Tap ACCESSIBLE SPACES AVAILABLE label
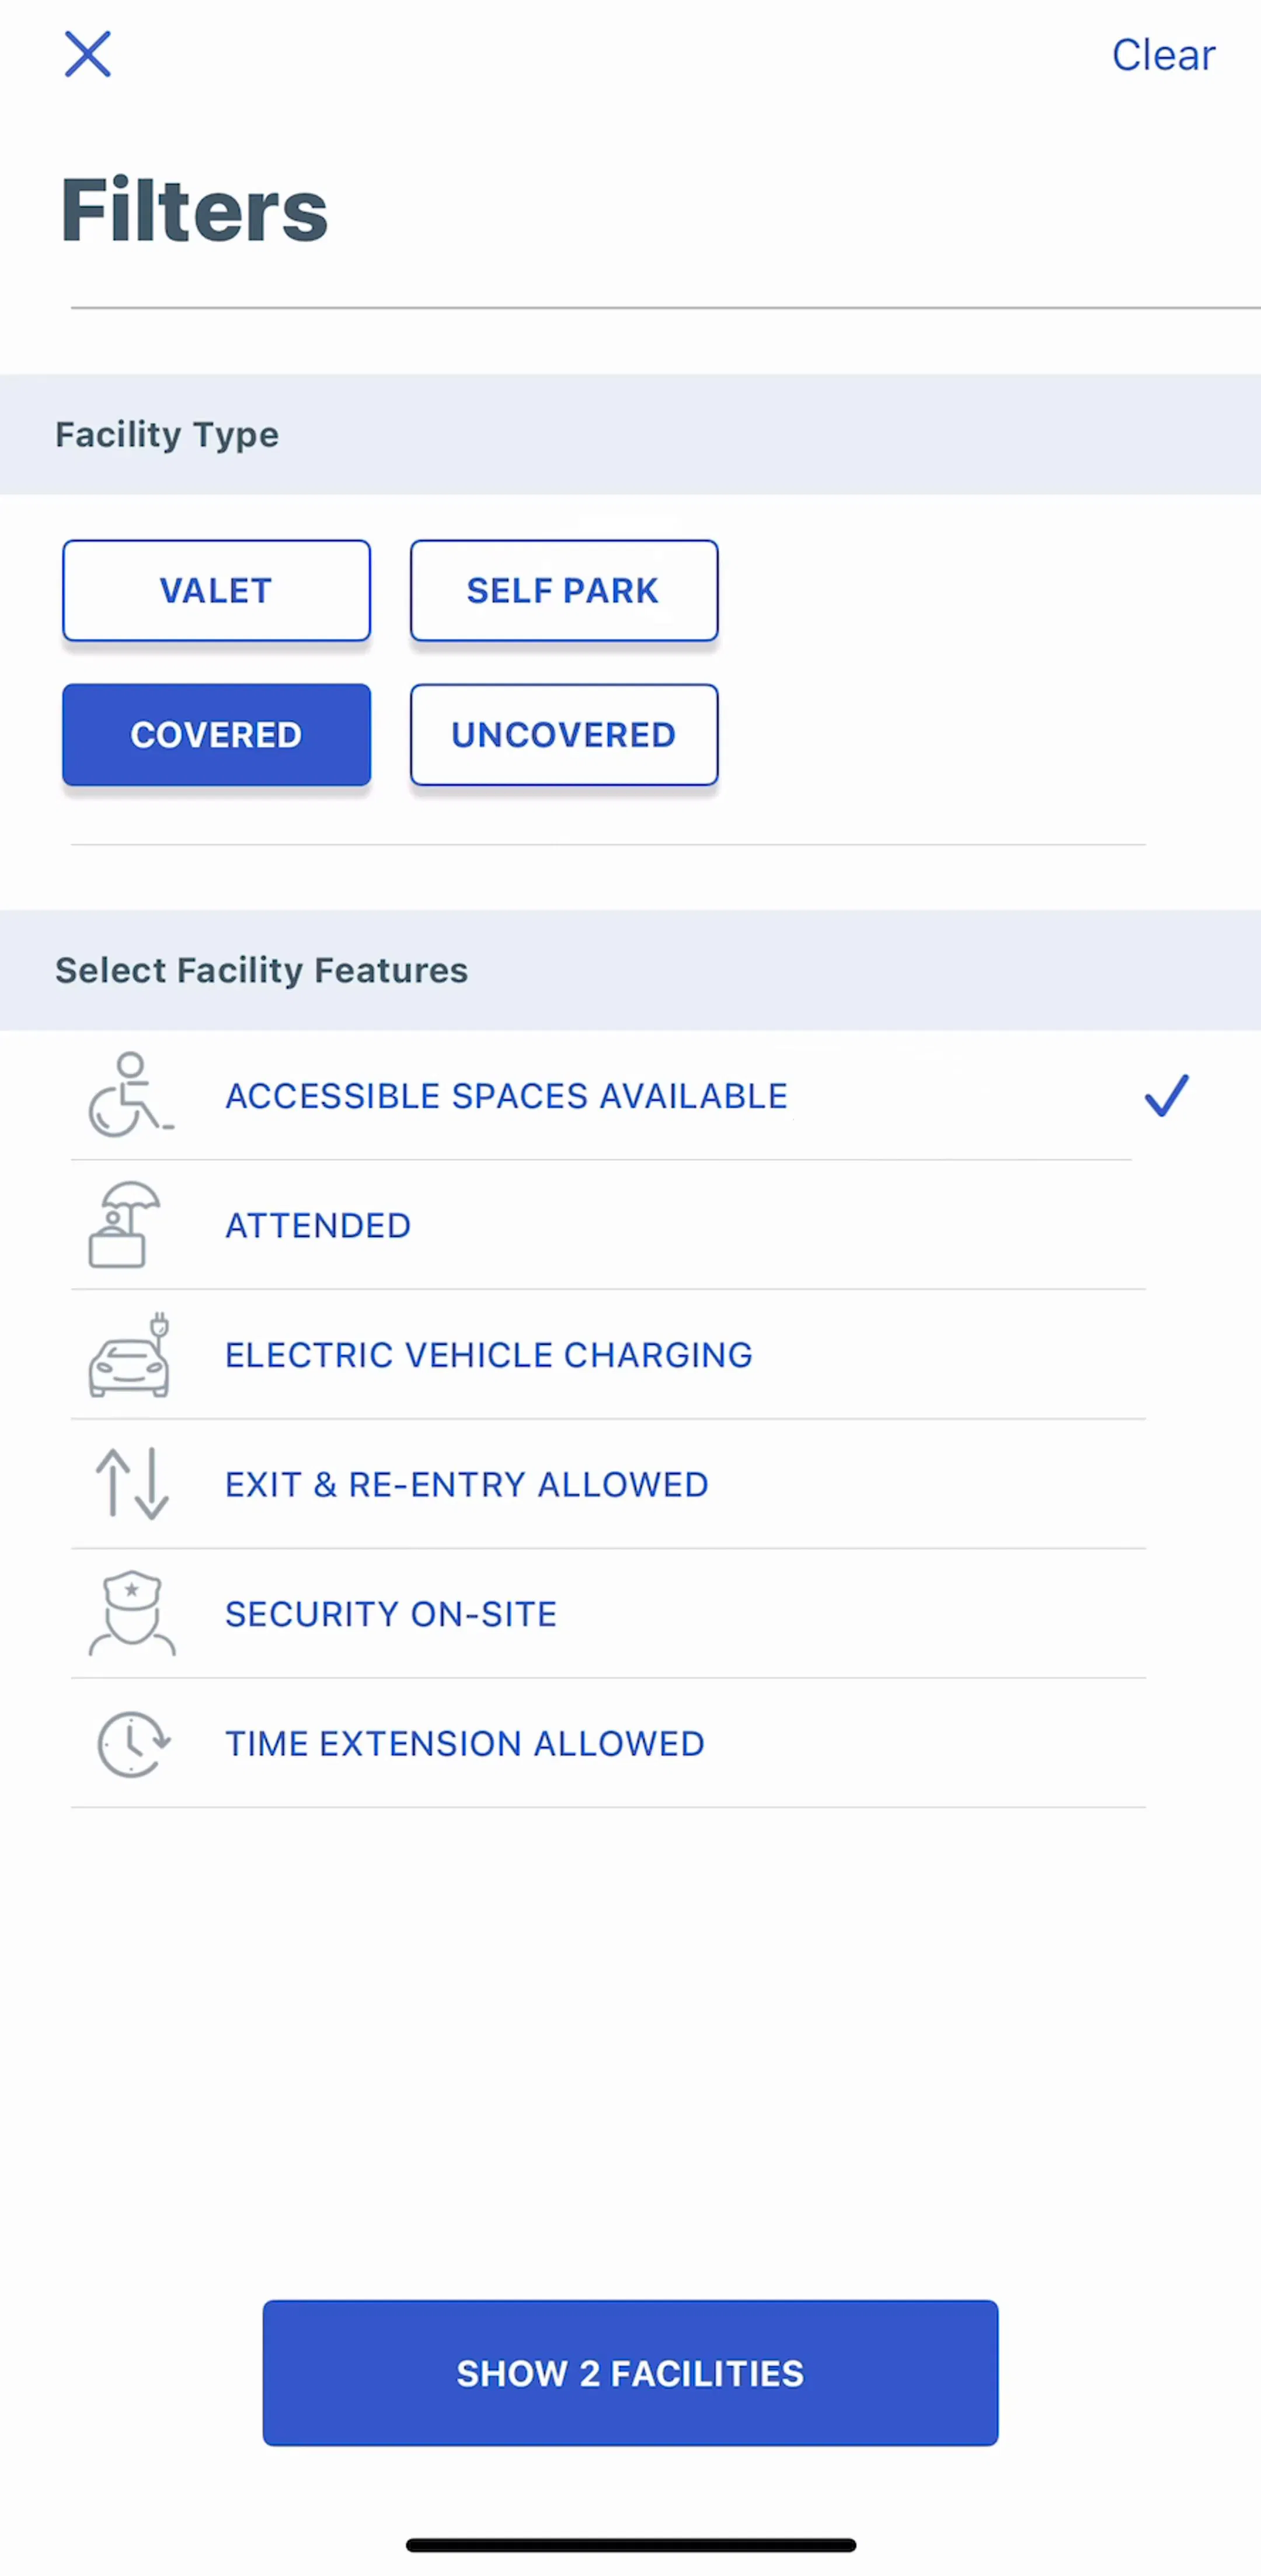Screen dimensions: 1261x2576 pyautogui.click(x=506, y=1095)
